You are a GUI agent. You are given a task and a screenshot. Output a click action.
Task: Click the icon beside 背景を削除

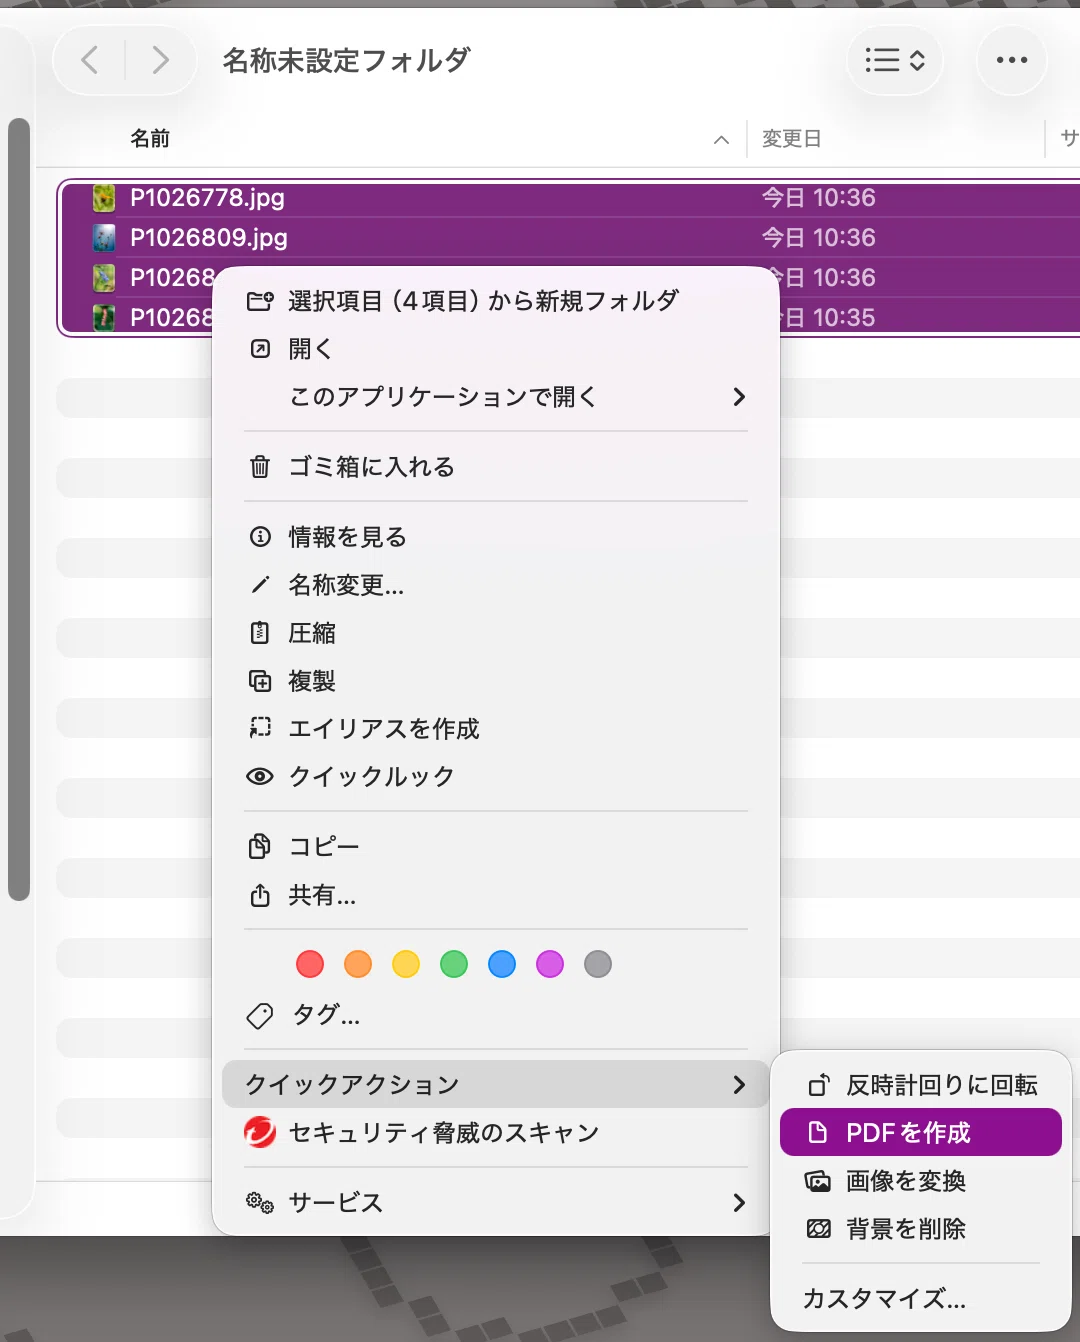(x=818, y=1229)
